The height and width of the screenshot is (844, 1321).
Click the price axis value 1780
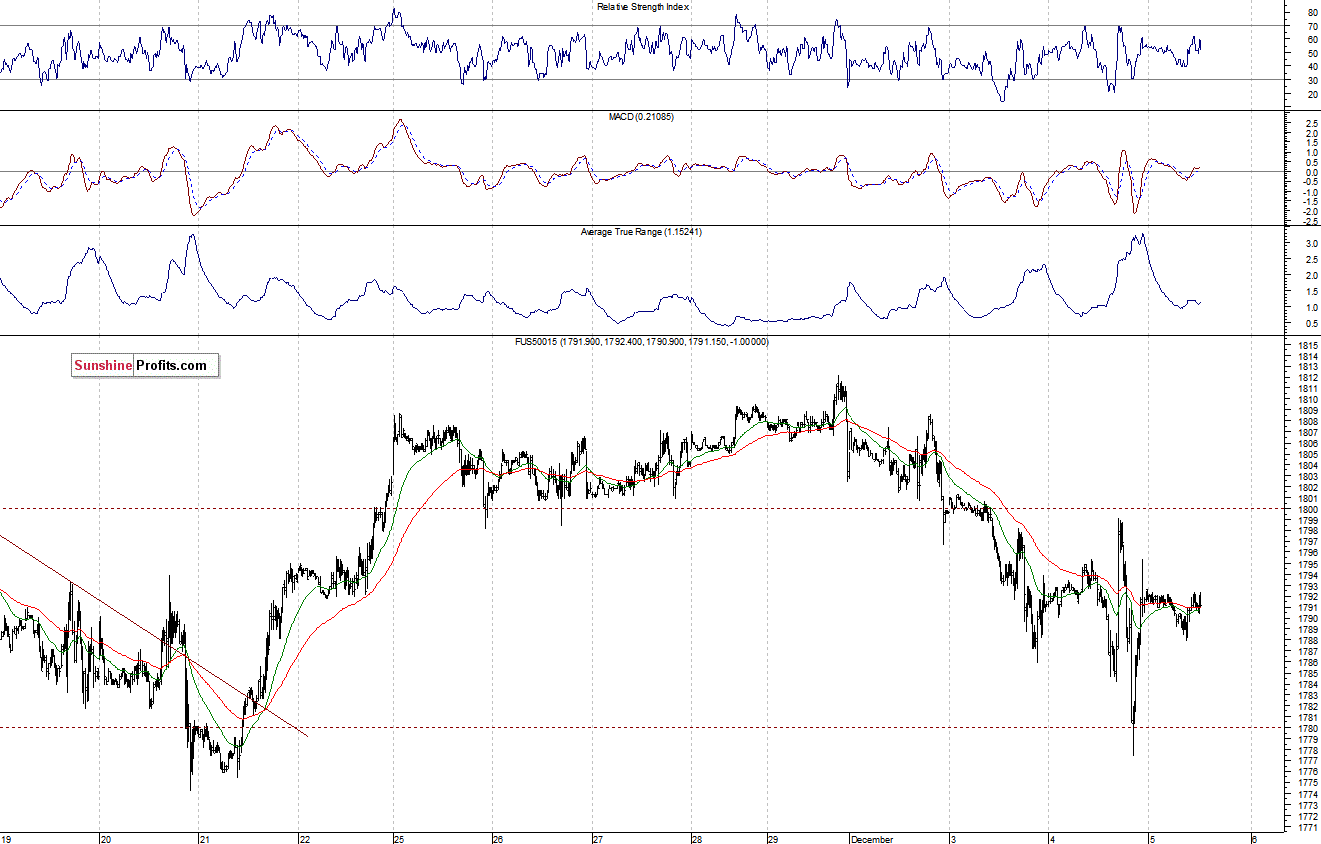tap(1306, 728)
